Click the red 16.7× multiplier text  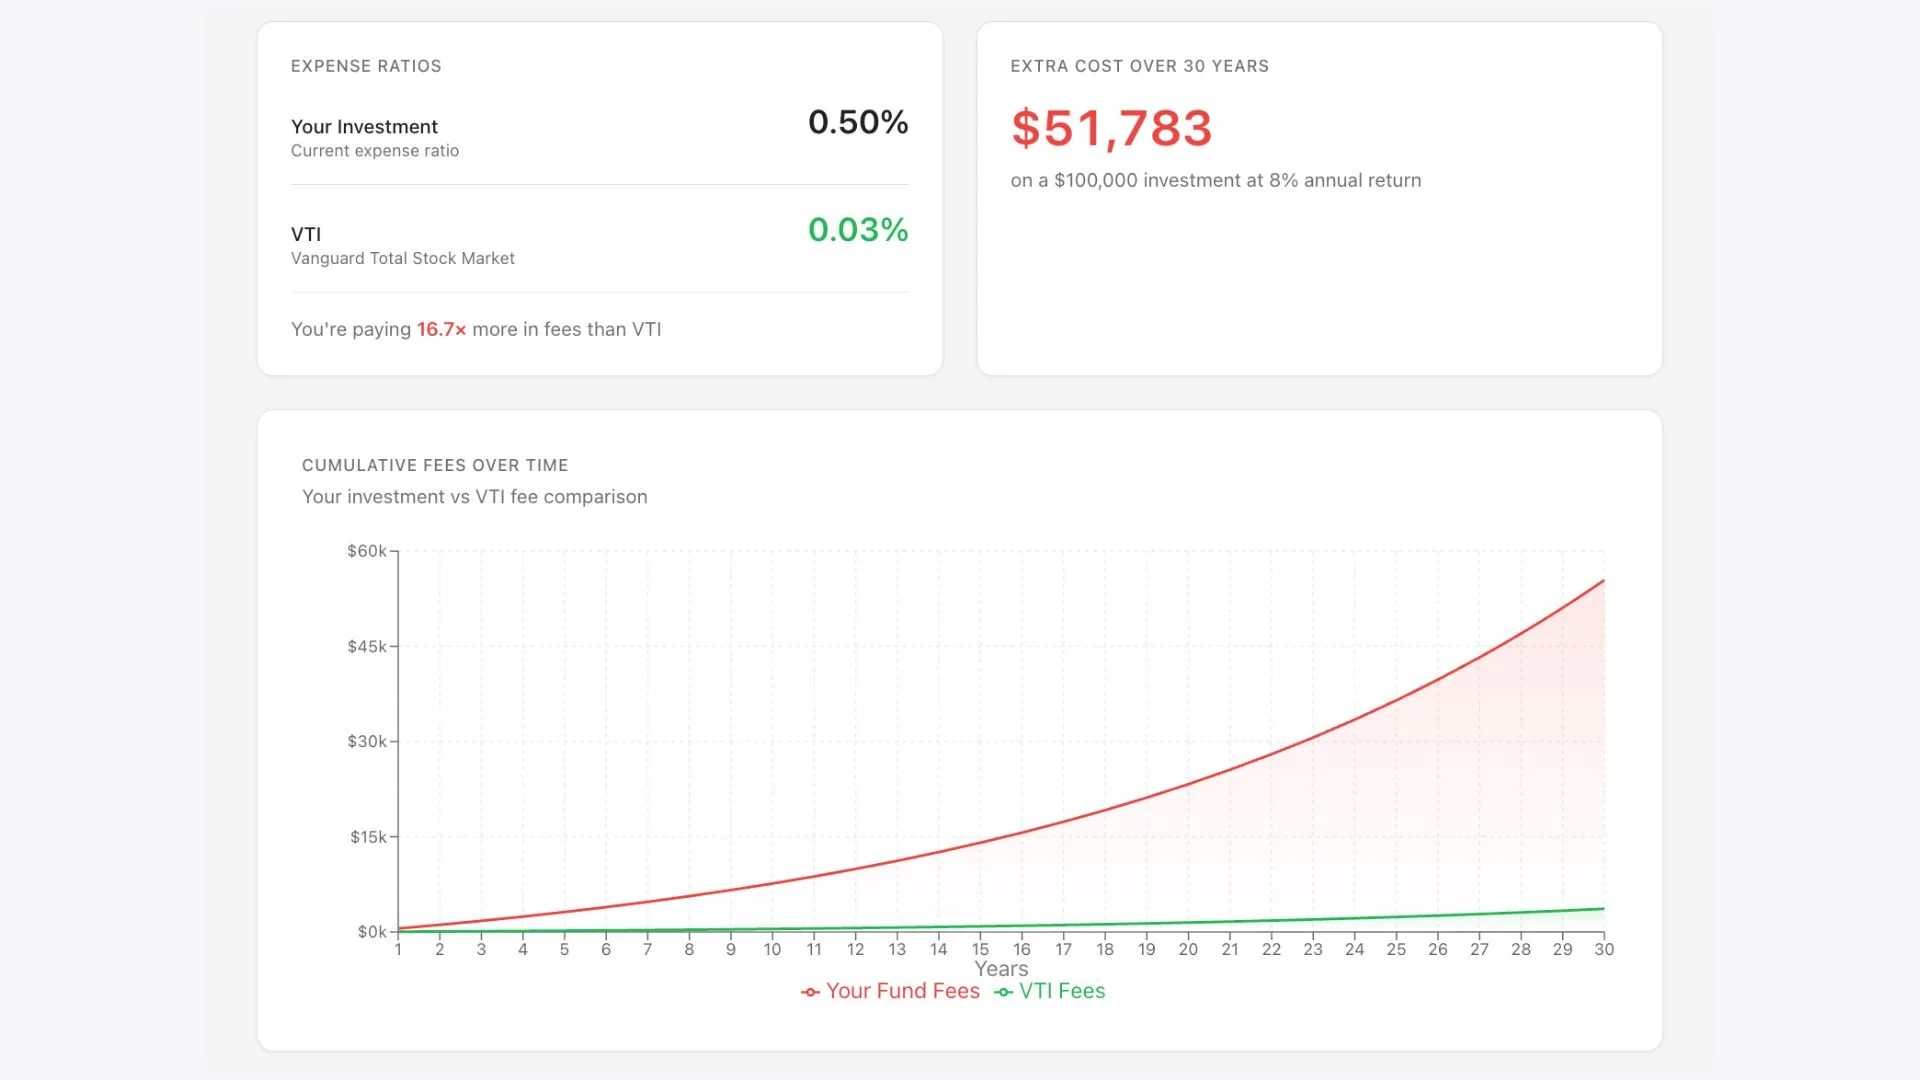click(x=441, y=329)
